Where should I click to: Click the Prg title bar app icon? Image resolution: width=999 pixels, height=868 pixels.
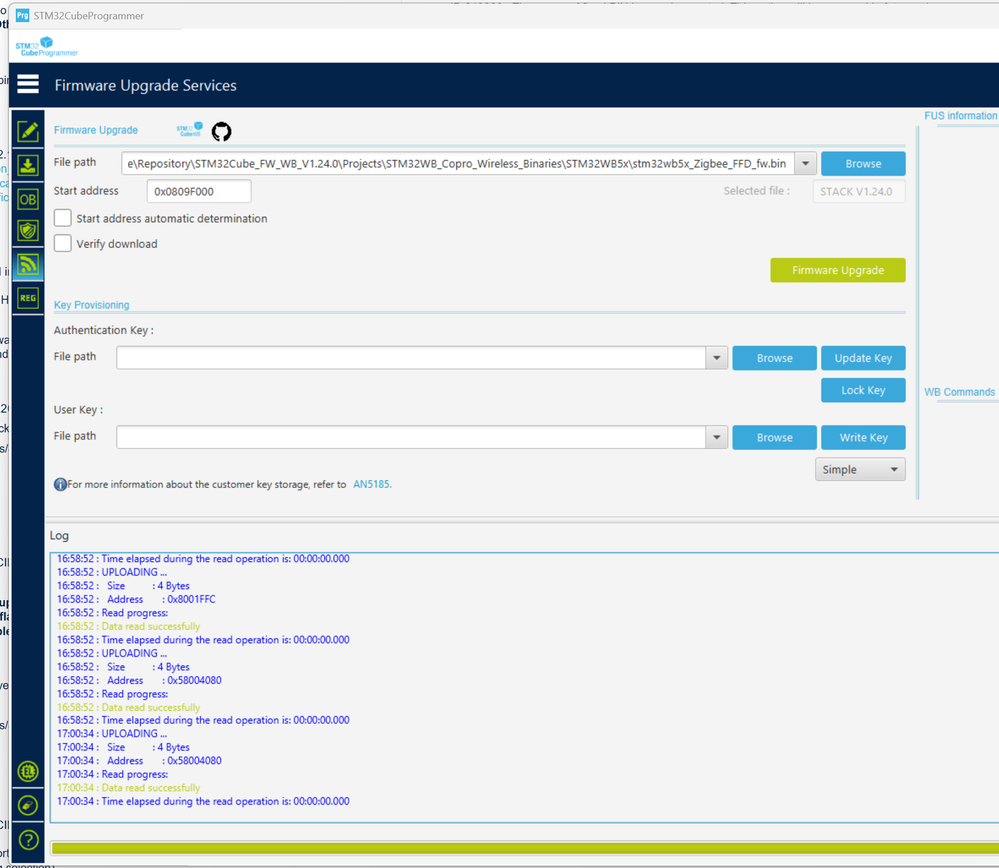22,15
